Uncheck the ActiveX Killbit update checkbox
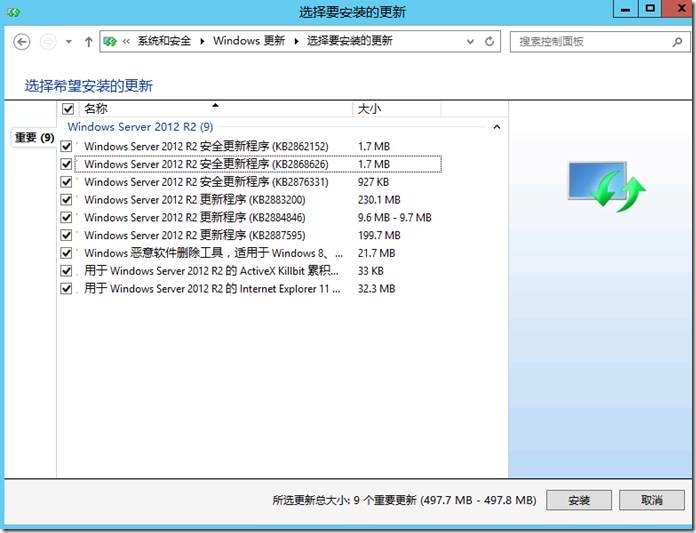The image size is (696, 533). coord(66,270)
